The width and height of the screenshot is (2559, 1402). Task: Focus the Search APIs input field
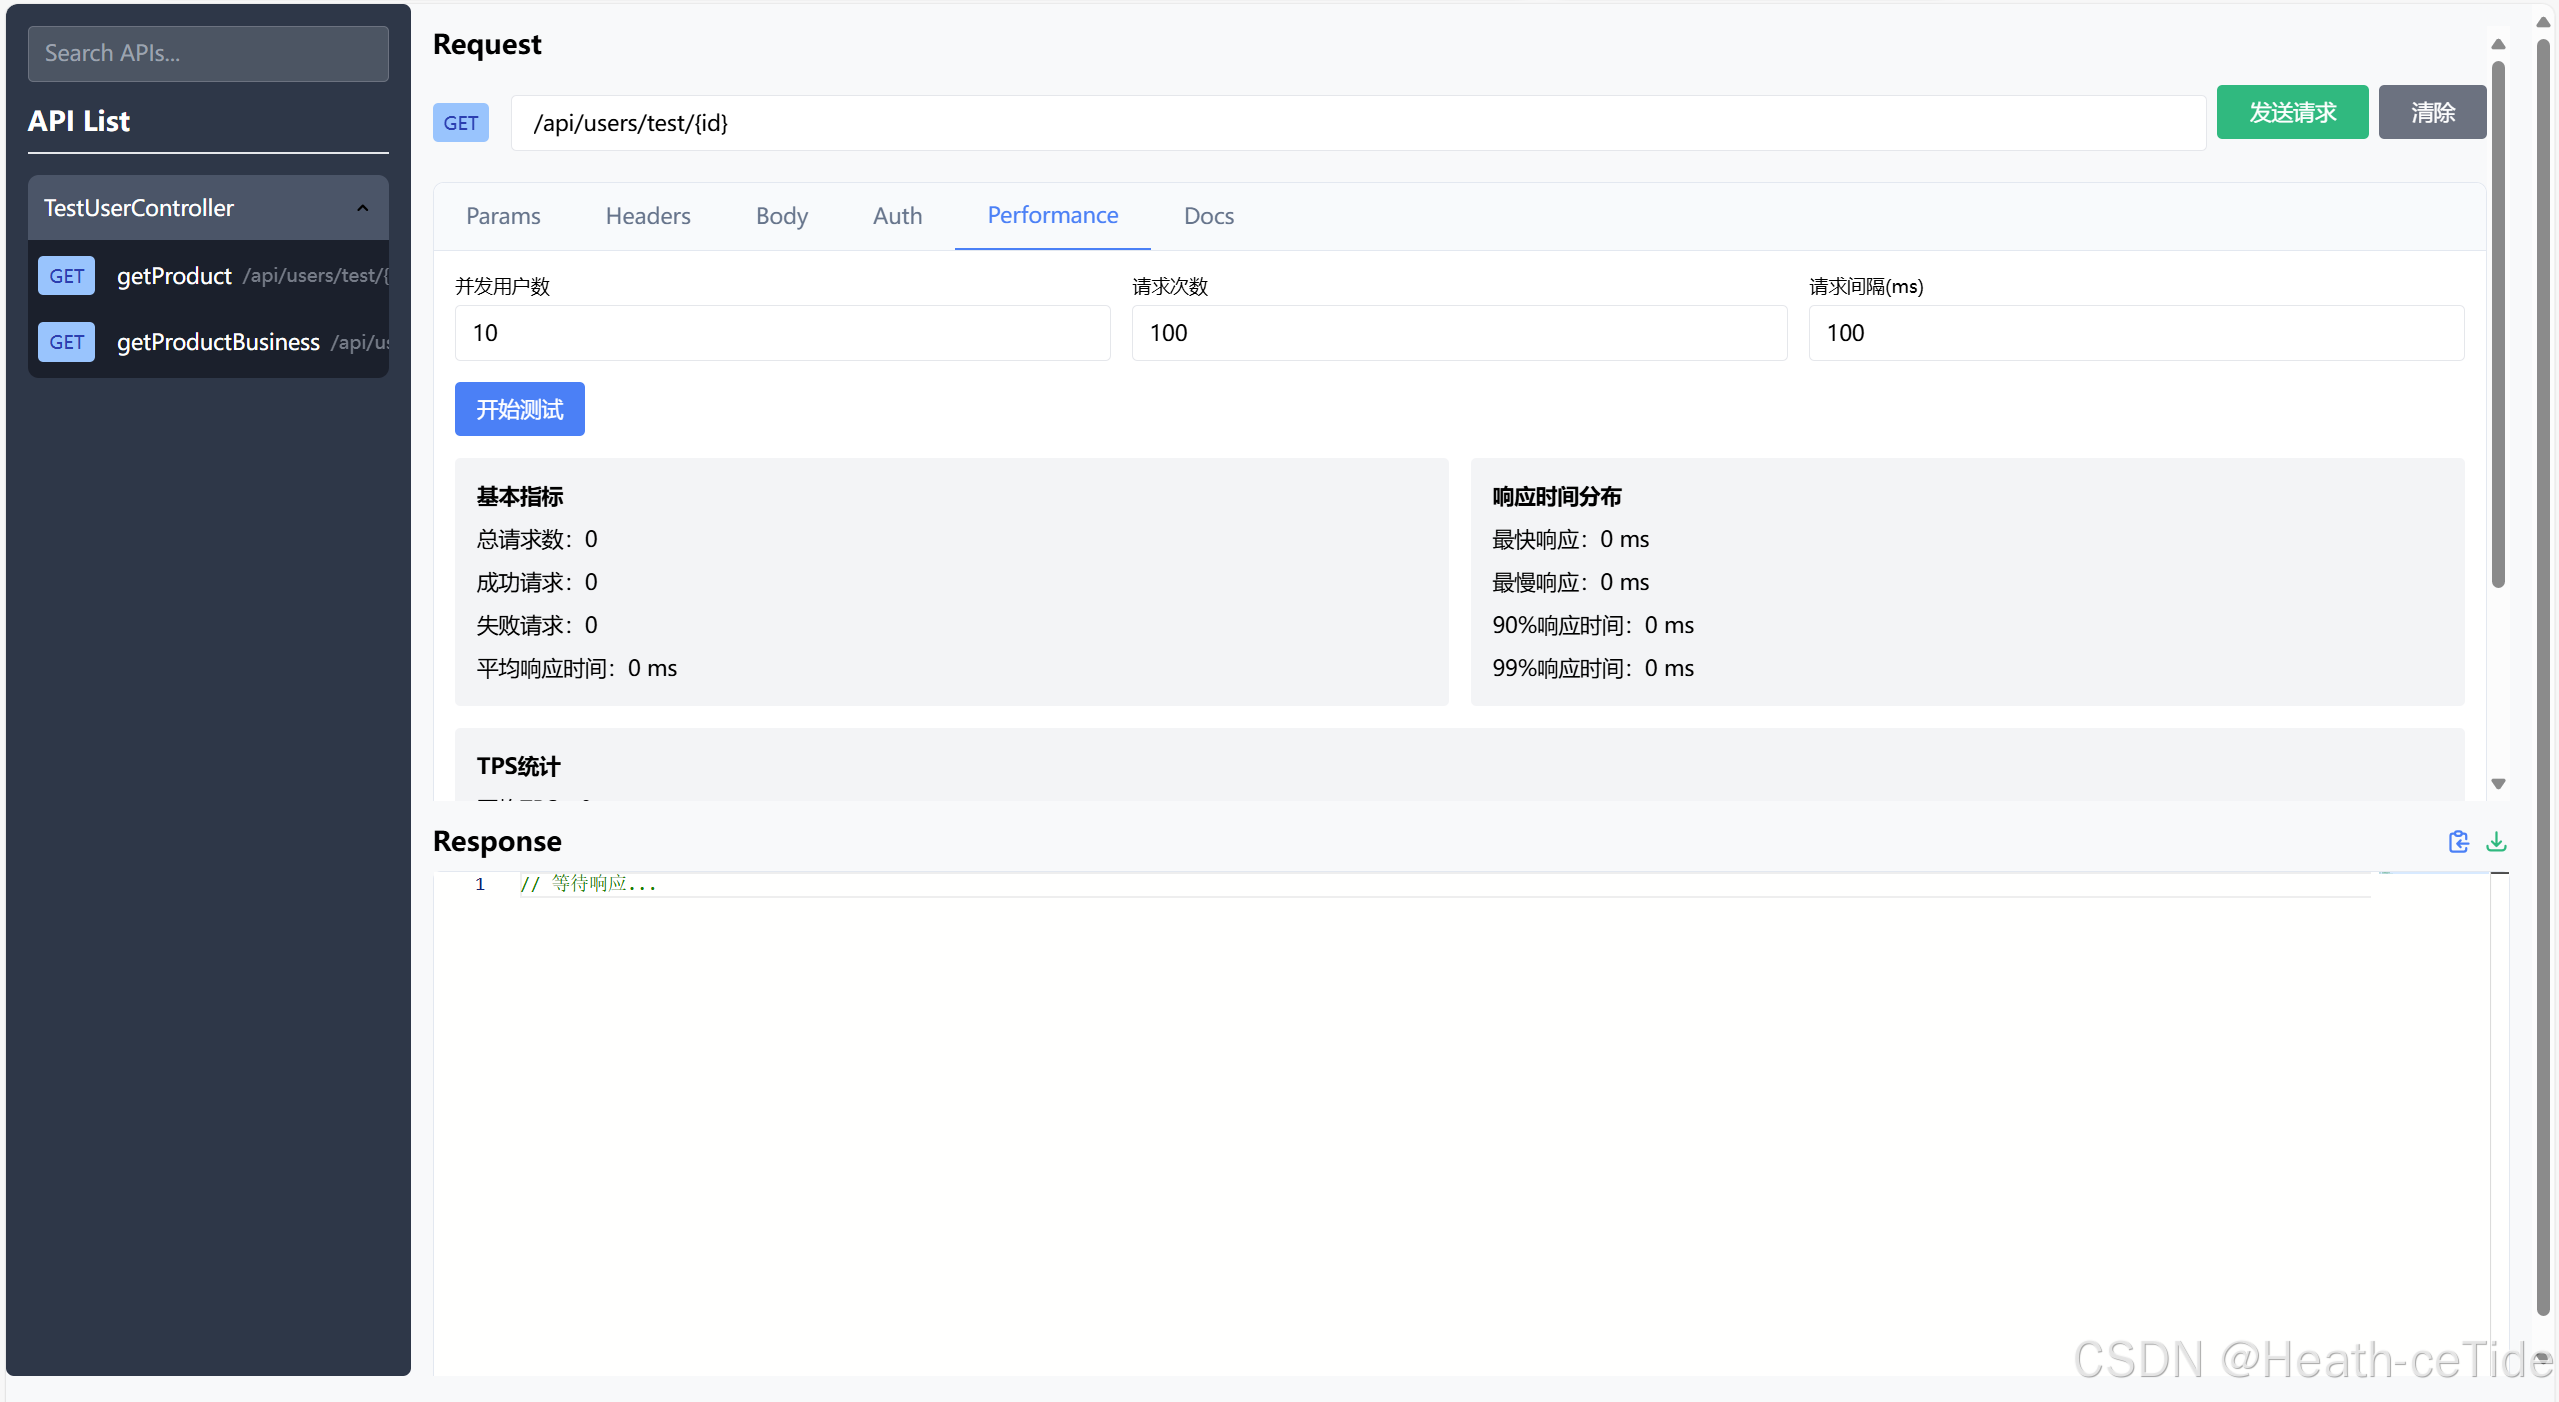pyautogui.click(x=208, y=54)
